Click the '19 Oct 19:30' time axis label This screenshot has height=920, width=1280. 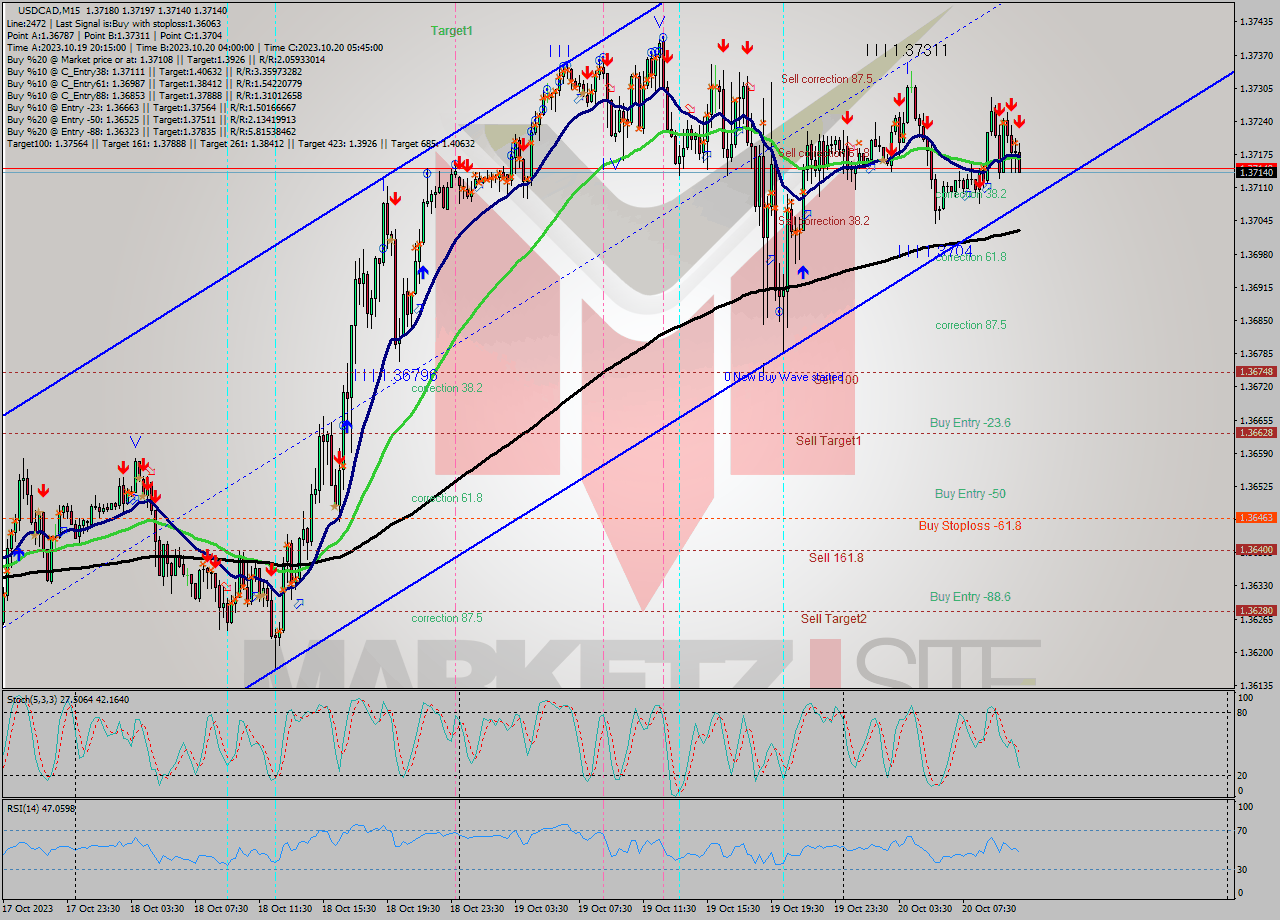tap(795, 909)
